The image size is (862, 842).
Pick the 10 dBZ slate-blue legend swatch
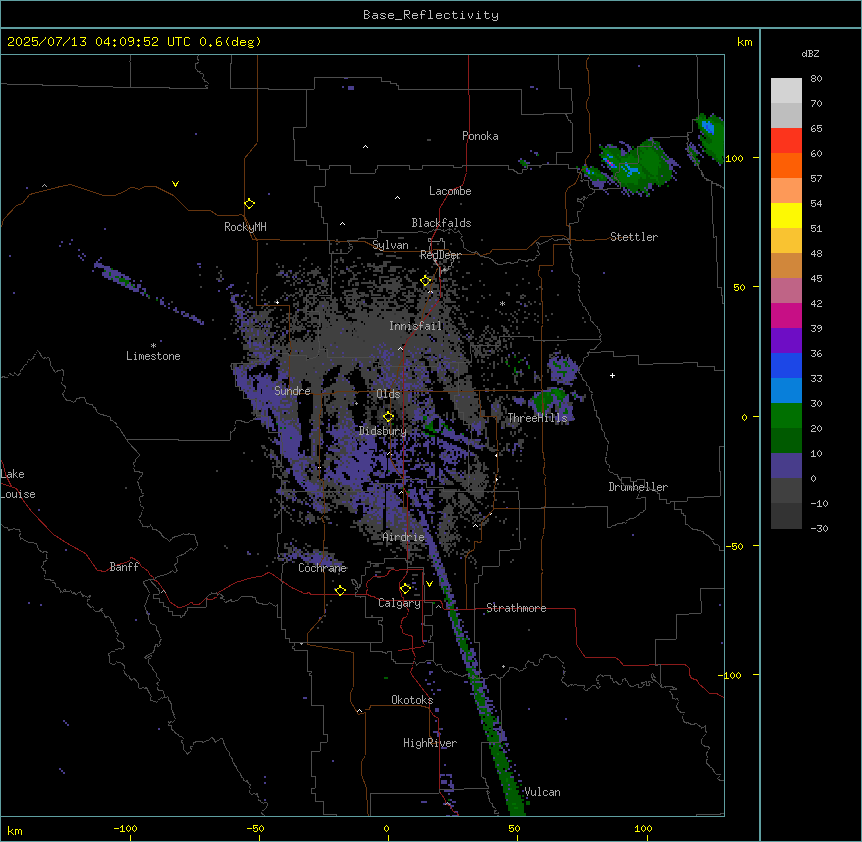click(786, 466)
